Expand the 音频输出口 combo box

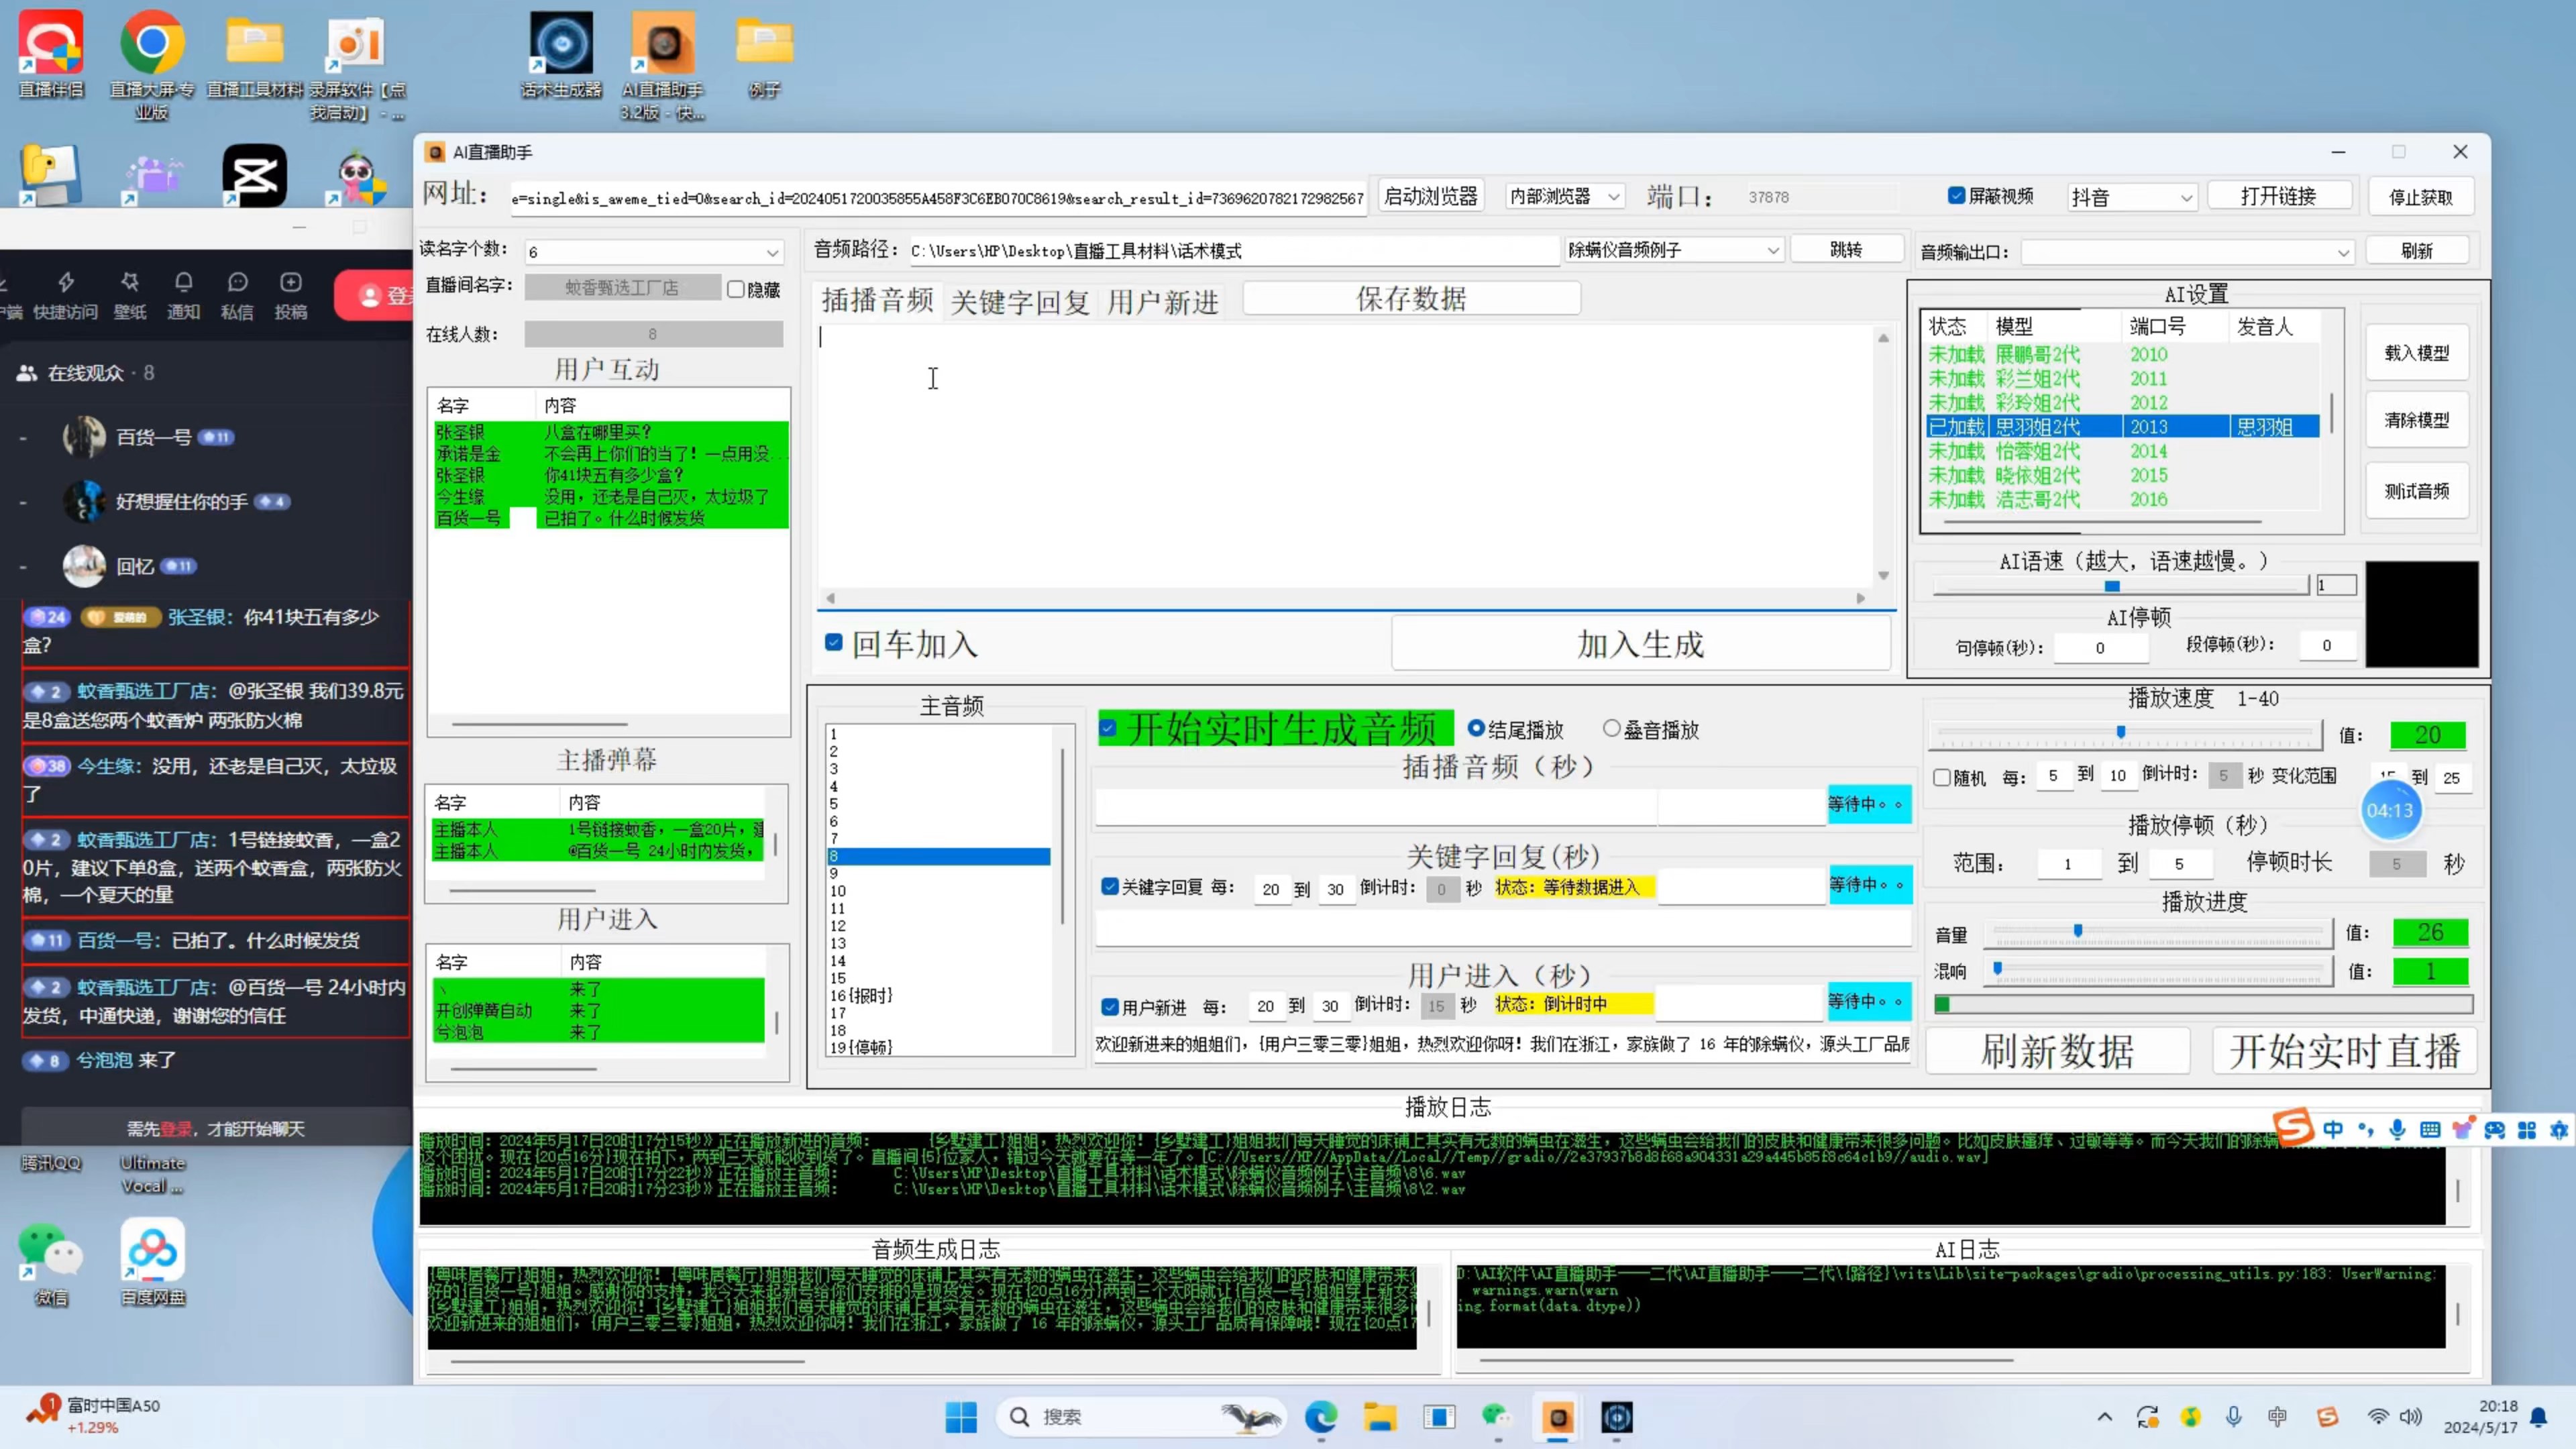2342,252
